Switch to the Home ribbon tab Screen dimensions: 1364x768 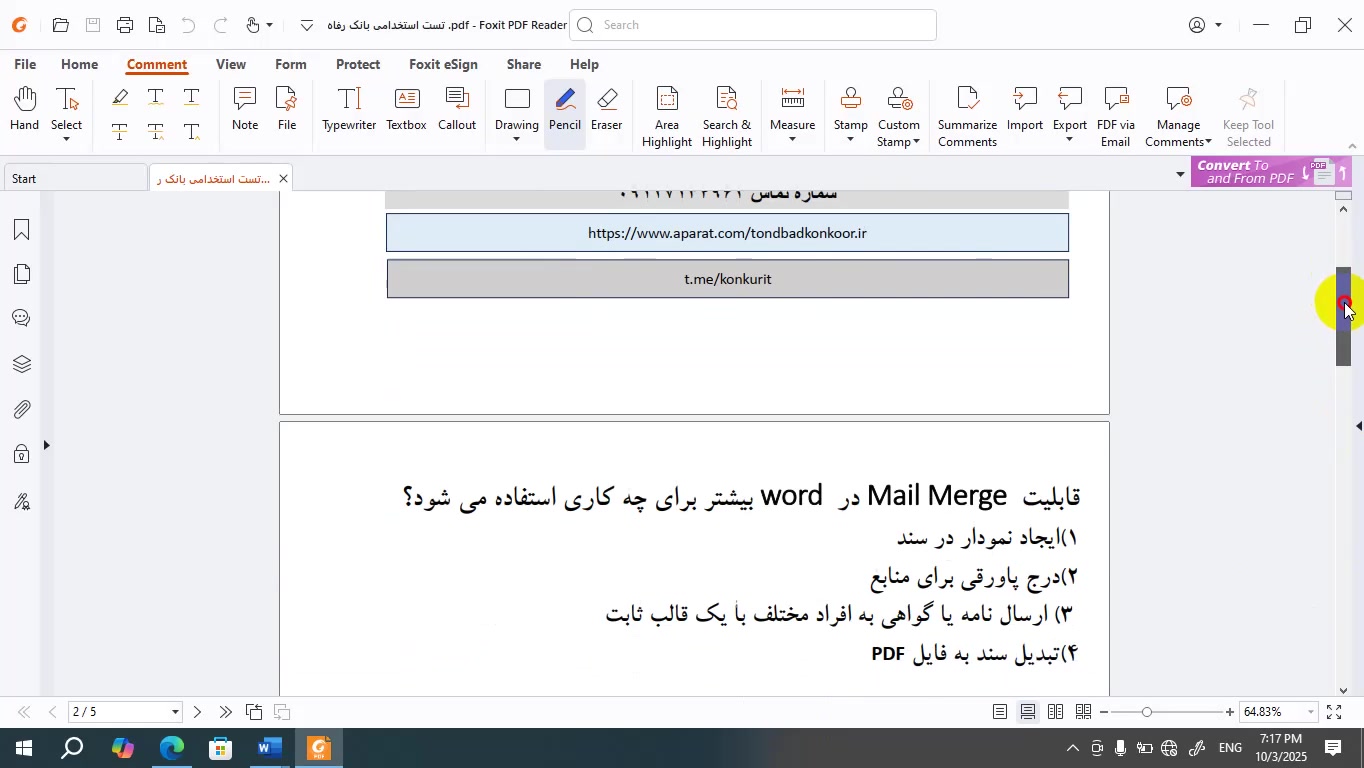(x=80, y=64)
